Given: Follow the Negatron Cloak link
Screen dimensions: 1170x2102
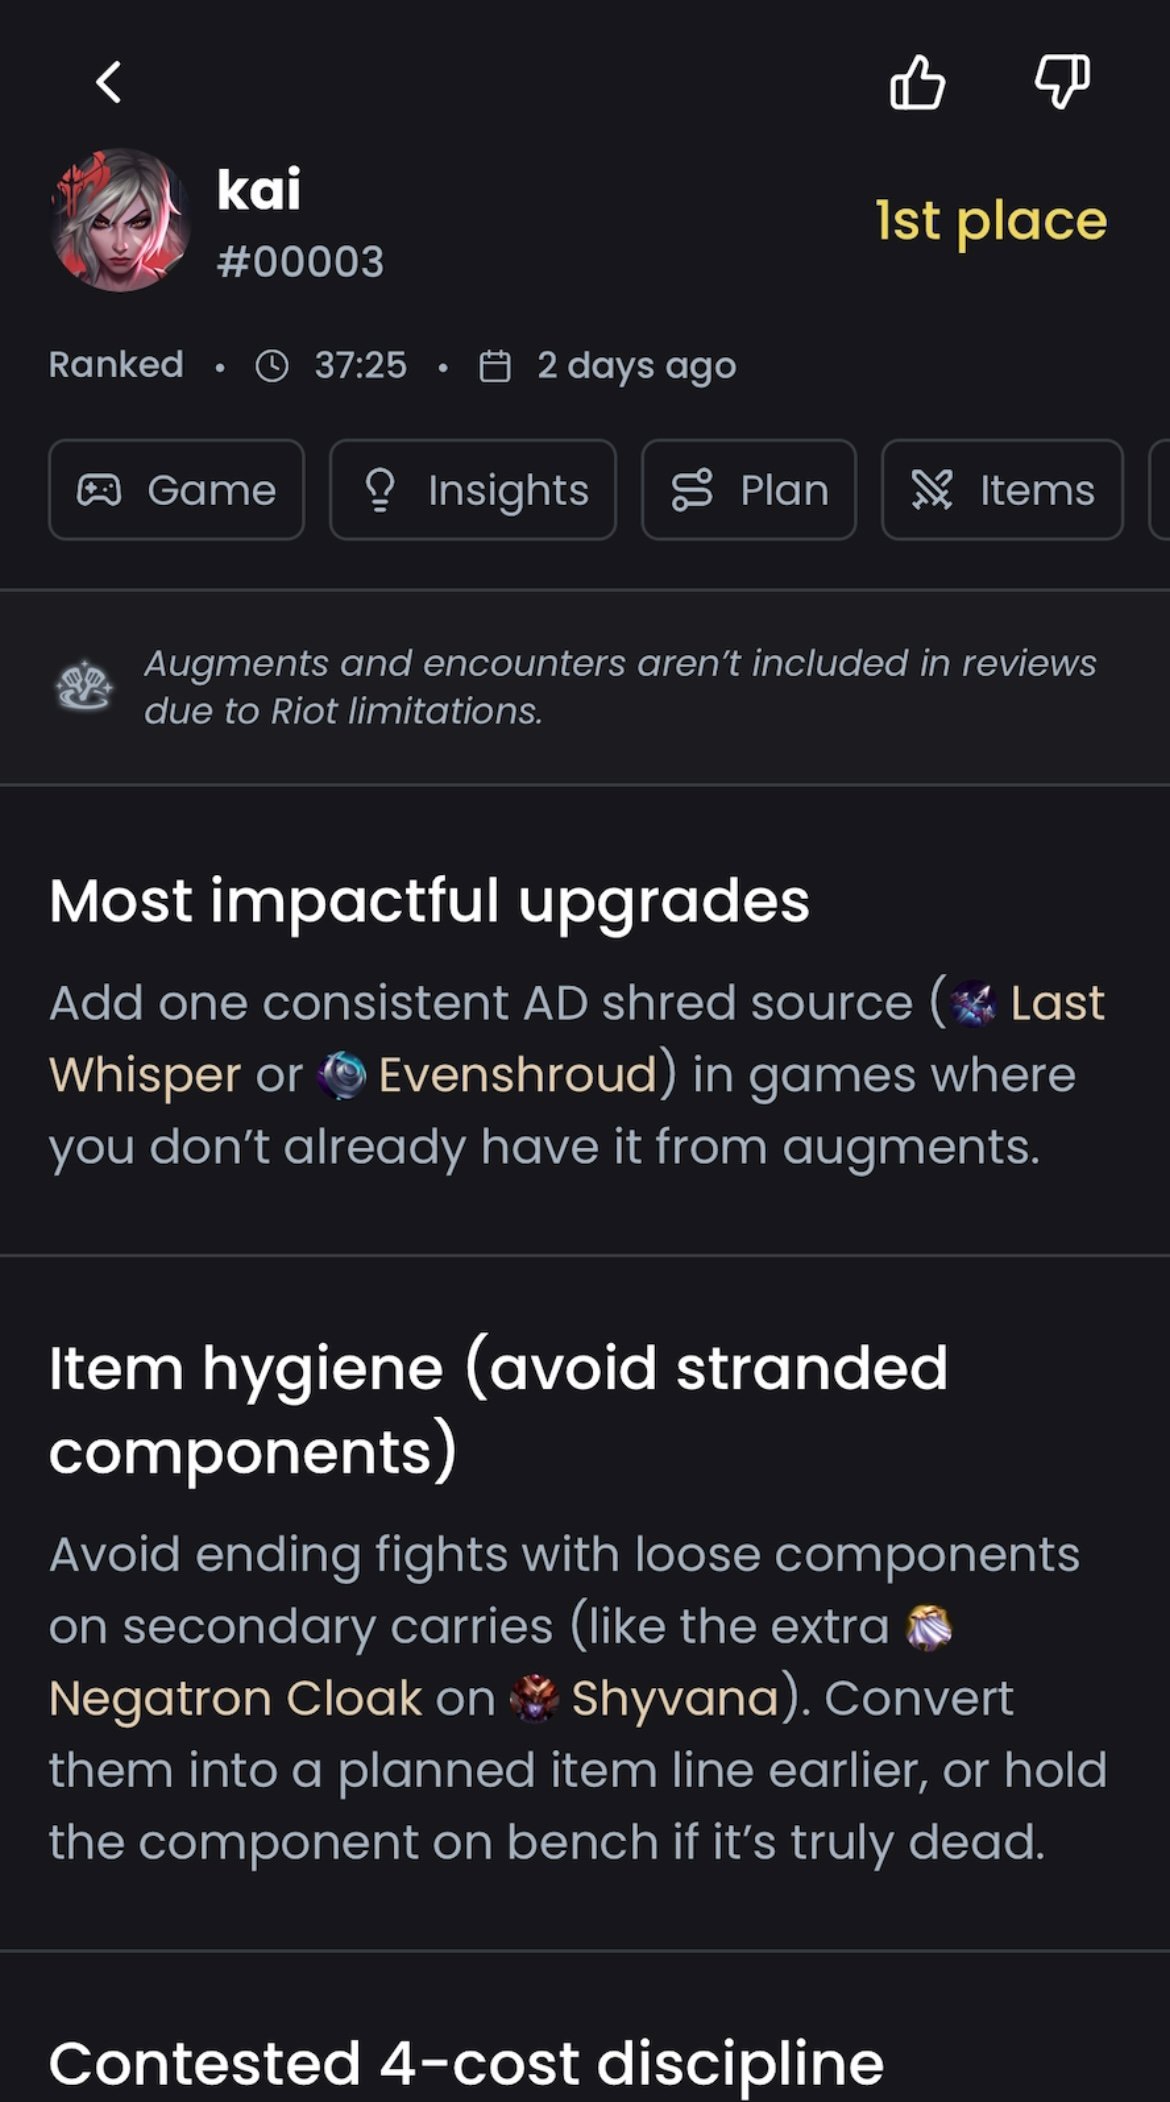Looking at the screenshot, I should [235, 1699].
